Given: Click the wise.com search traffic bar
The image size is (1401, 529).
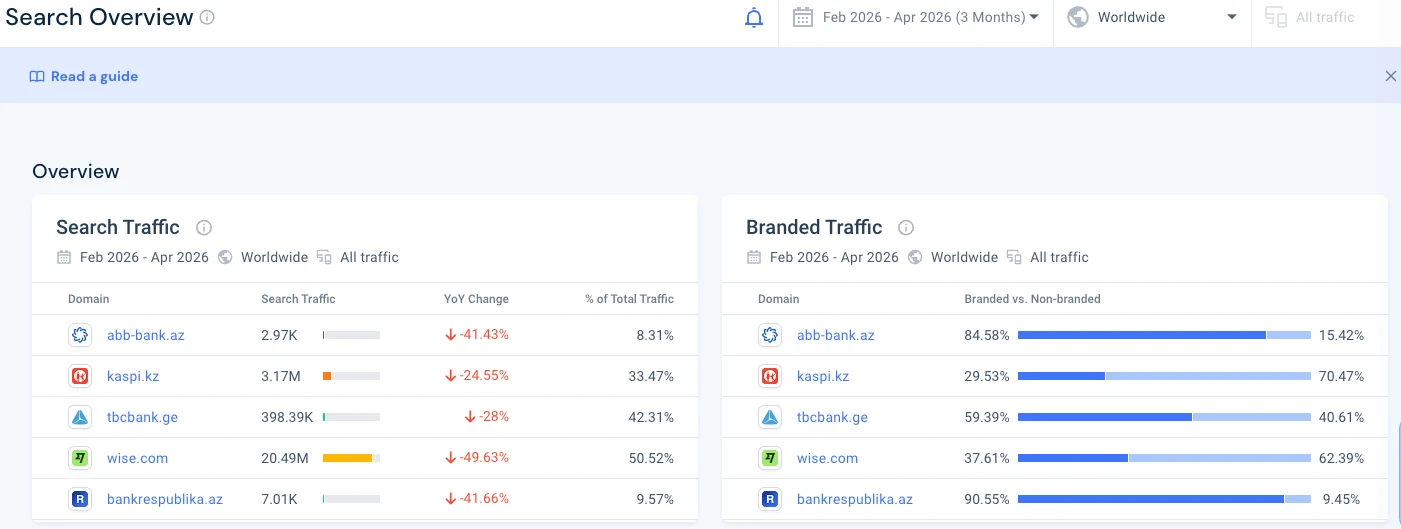Looking at the screenshot, I should click(x=351, y=458).
